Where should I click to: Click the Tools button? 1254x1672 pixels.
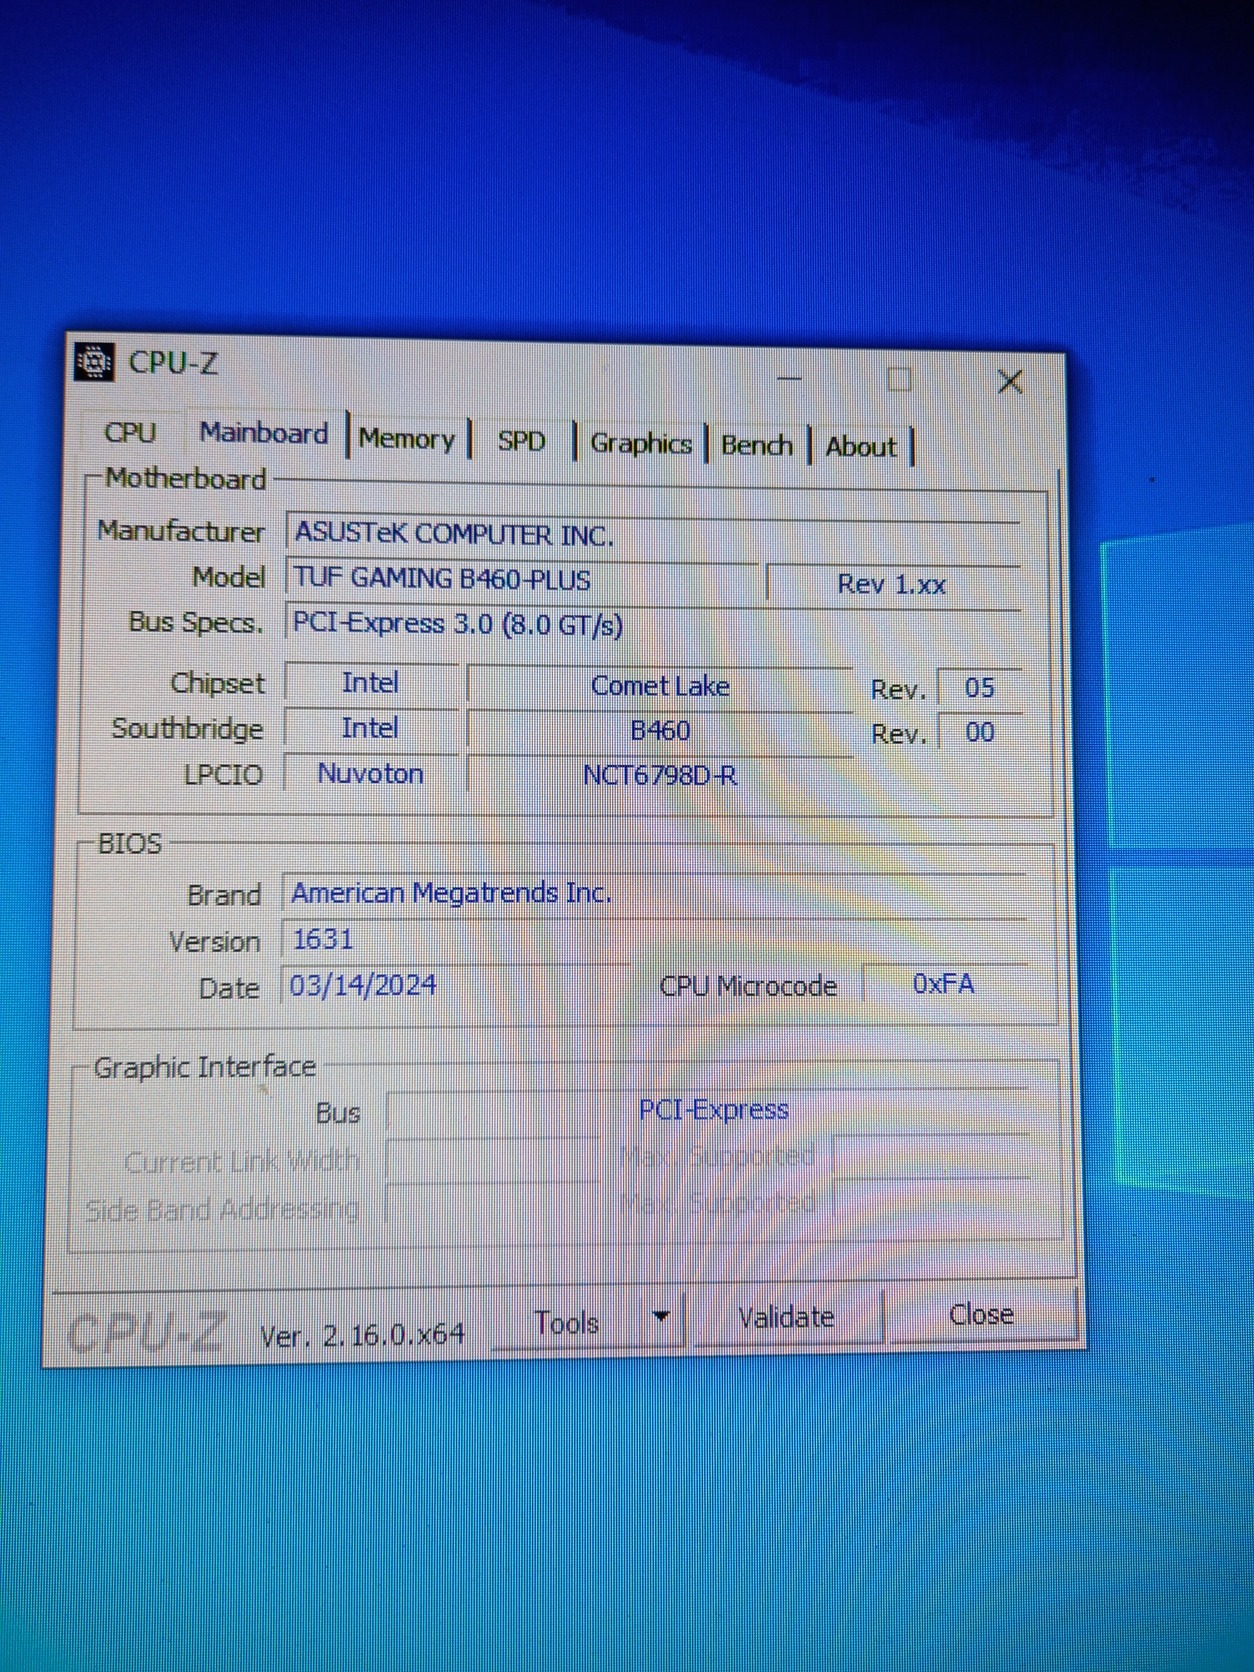point(569,1322)
